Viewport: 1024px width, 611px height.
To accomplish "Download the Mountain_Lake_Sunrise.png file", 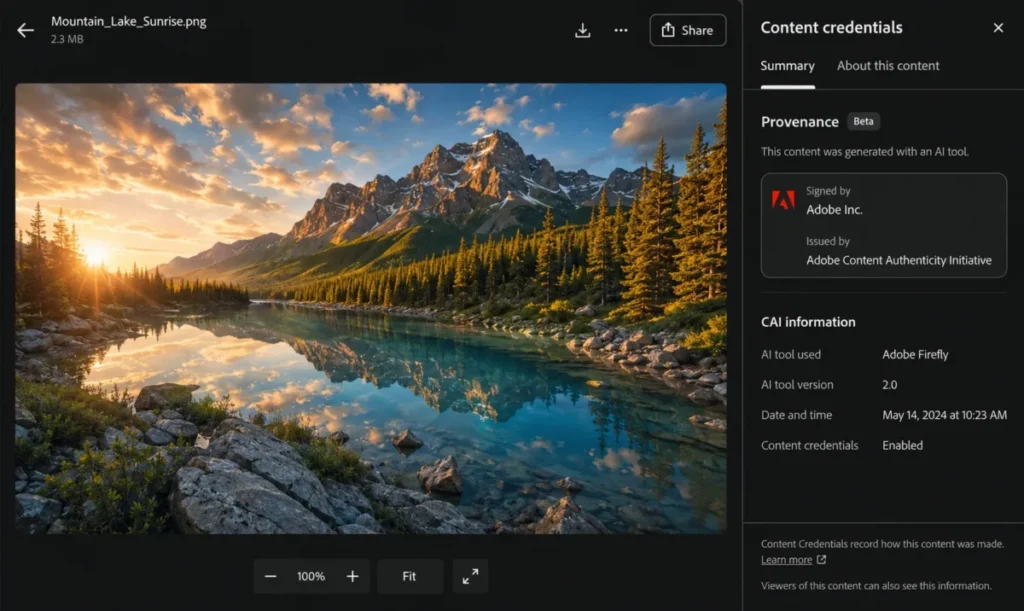I will click(x=583, y=30).
